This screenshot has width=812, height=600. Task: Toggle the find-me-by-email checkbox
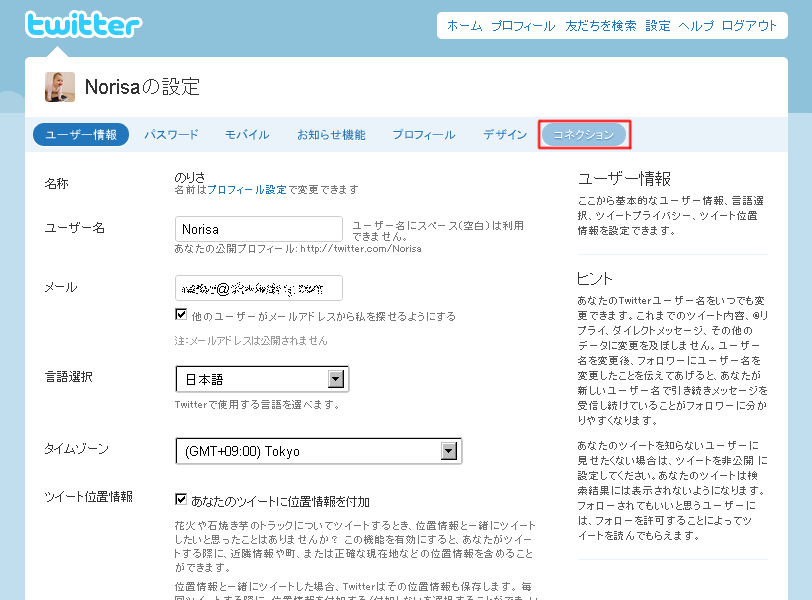(181, 314)
